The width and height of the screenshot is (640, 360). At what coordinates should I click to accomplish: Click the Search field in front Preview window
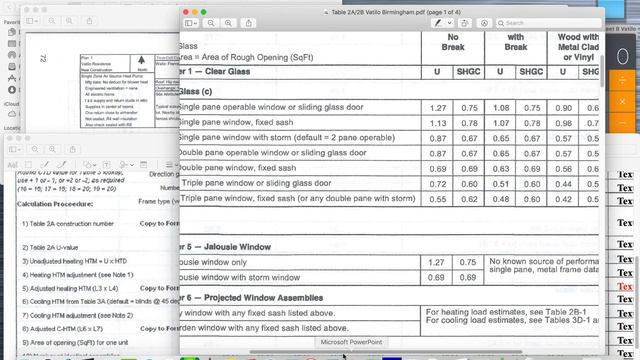pyautogui.click(x=549, y=23)
